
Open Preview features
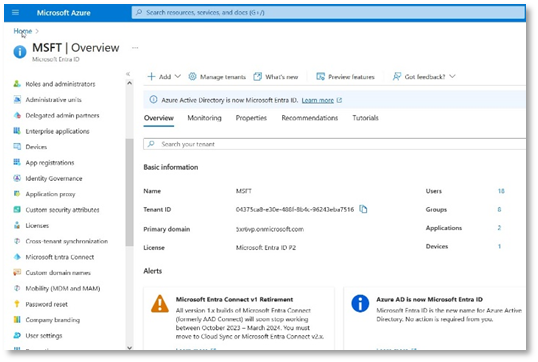click(345, 77)
